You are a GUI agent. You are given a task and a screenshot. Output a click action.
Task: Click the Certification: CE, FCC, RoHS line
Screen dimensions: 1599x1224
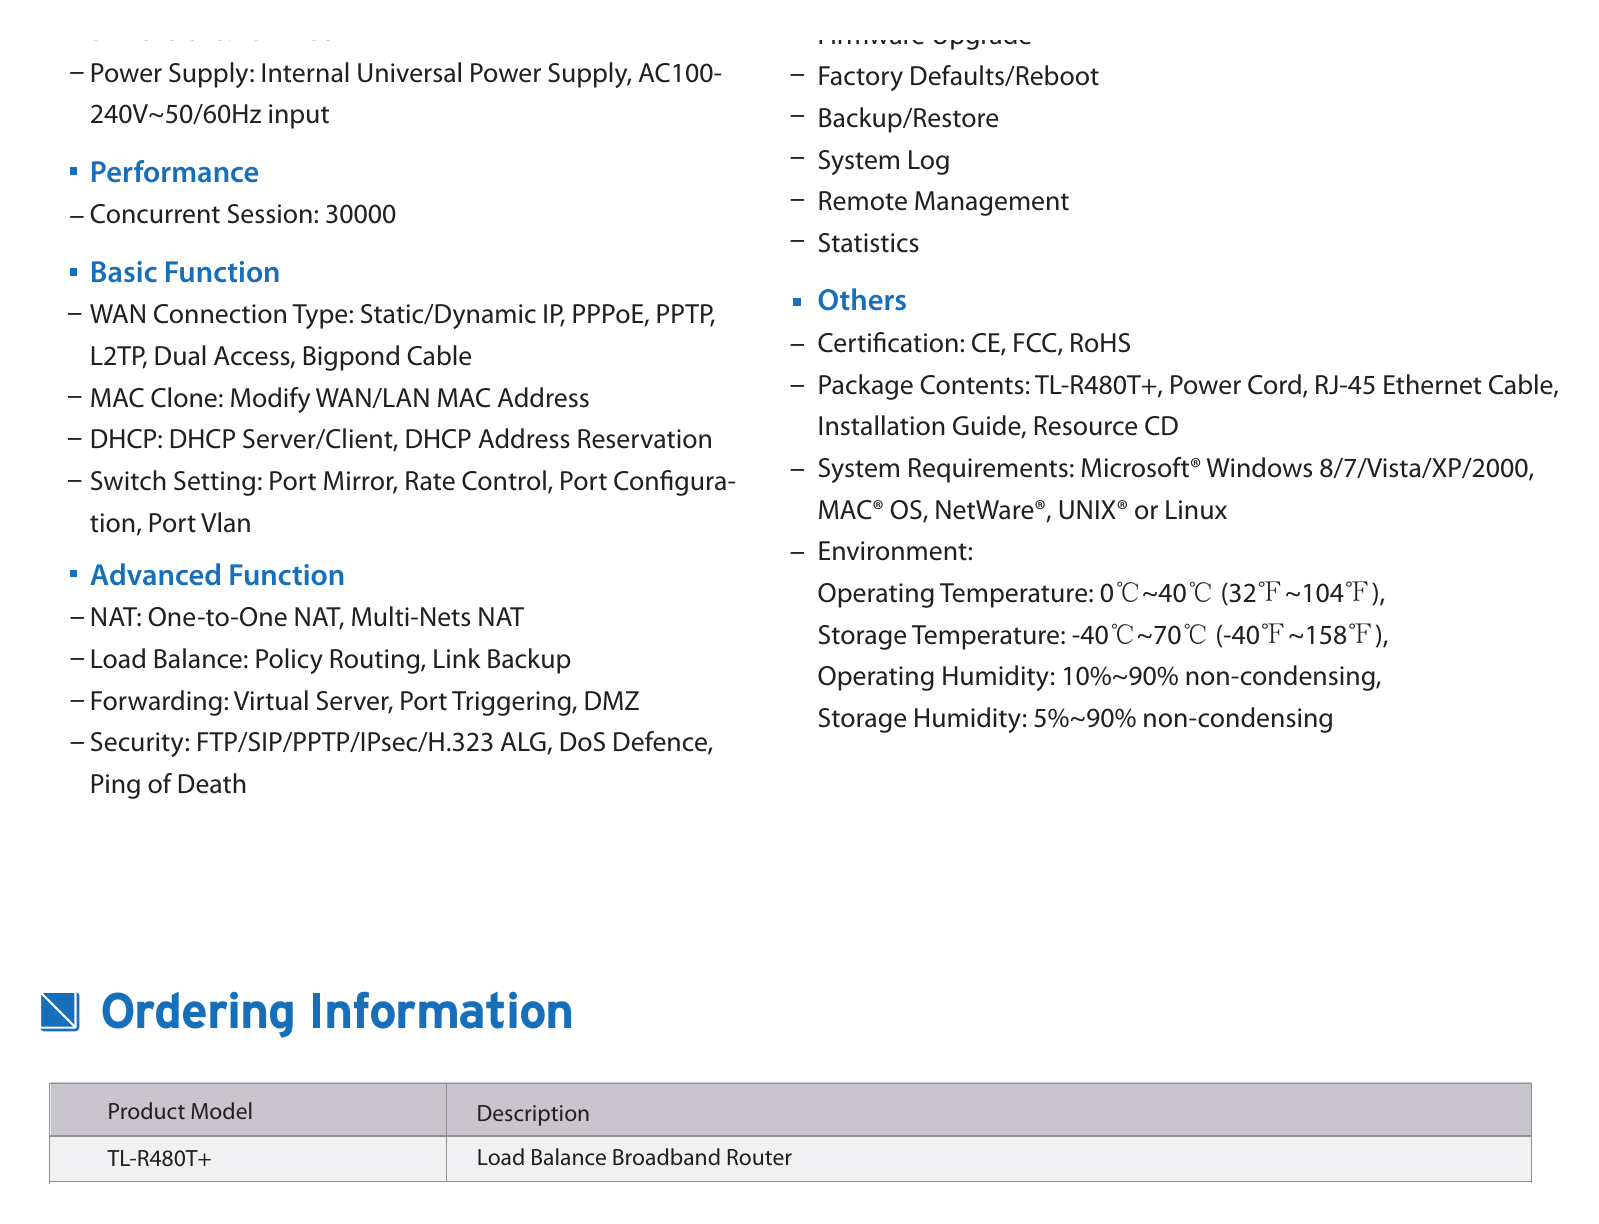tap(974, 343)
